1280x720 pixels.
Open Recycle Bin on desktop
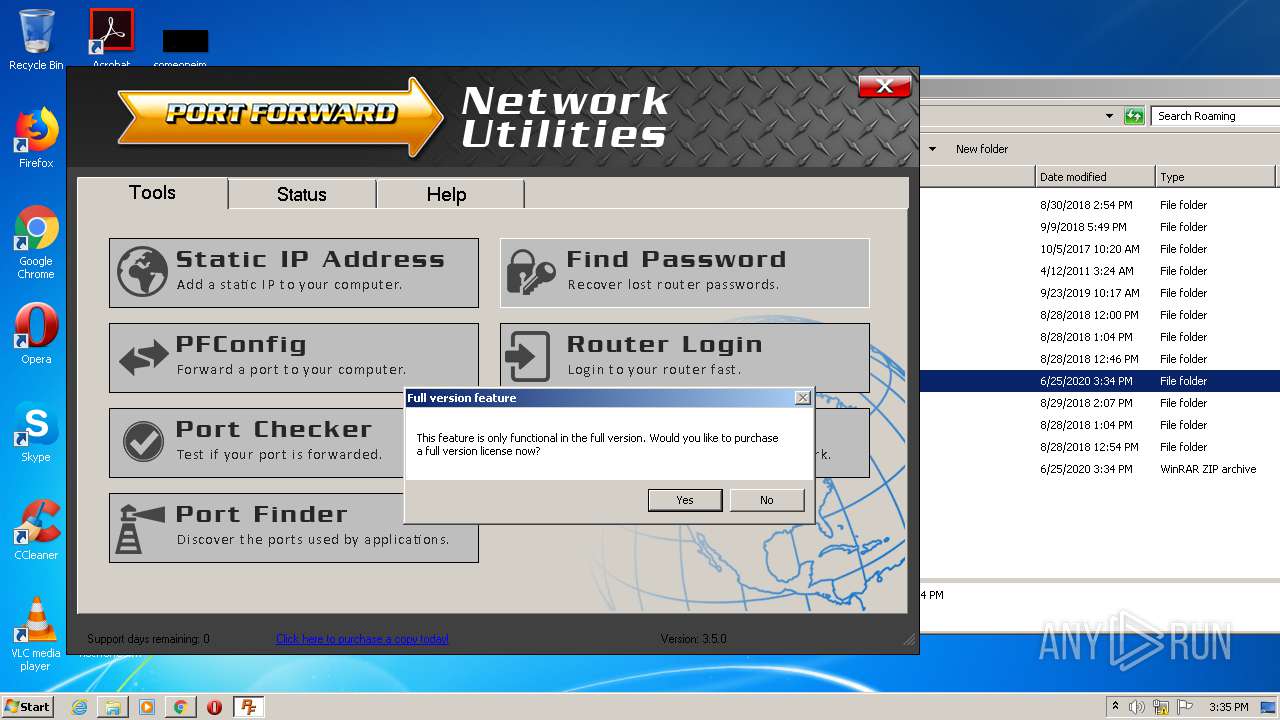pyautogui.click(x=36, y=40)
